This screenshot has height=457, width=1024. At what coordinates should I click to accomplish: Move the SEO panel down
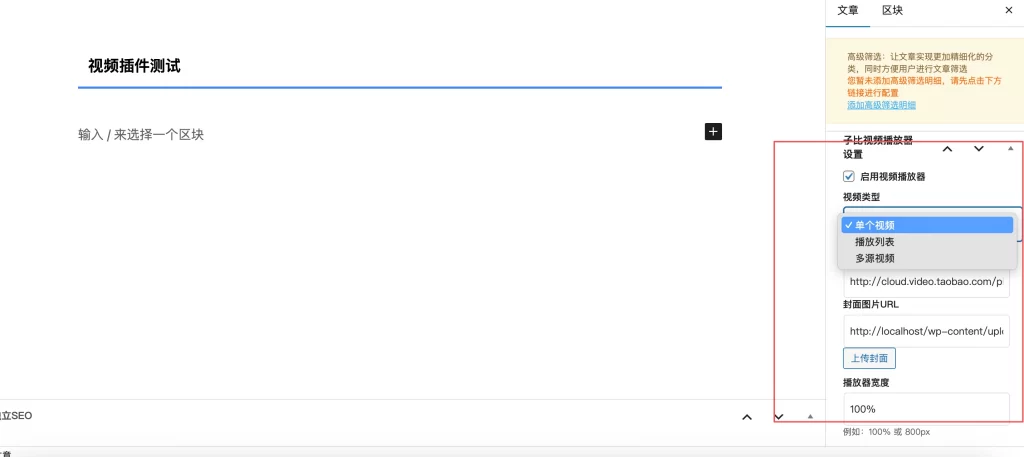pos(779,417)
